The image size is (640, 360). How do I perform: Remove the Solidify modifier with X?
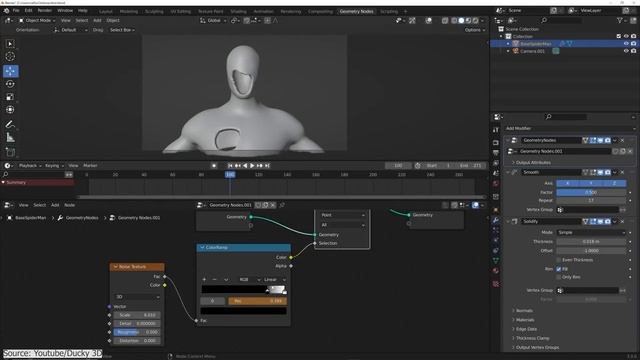[x=622, y=221]
